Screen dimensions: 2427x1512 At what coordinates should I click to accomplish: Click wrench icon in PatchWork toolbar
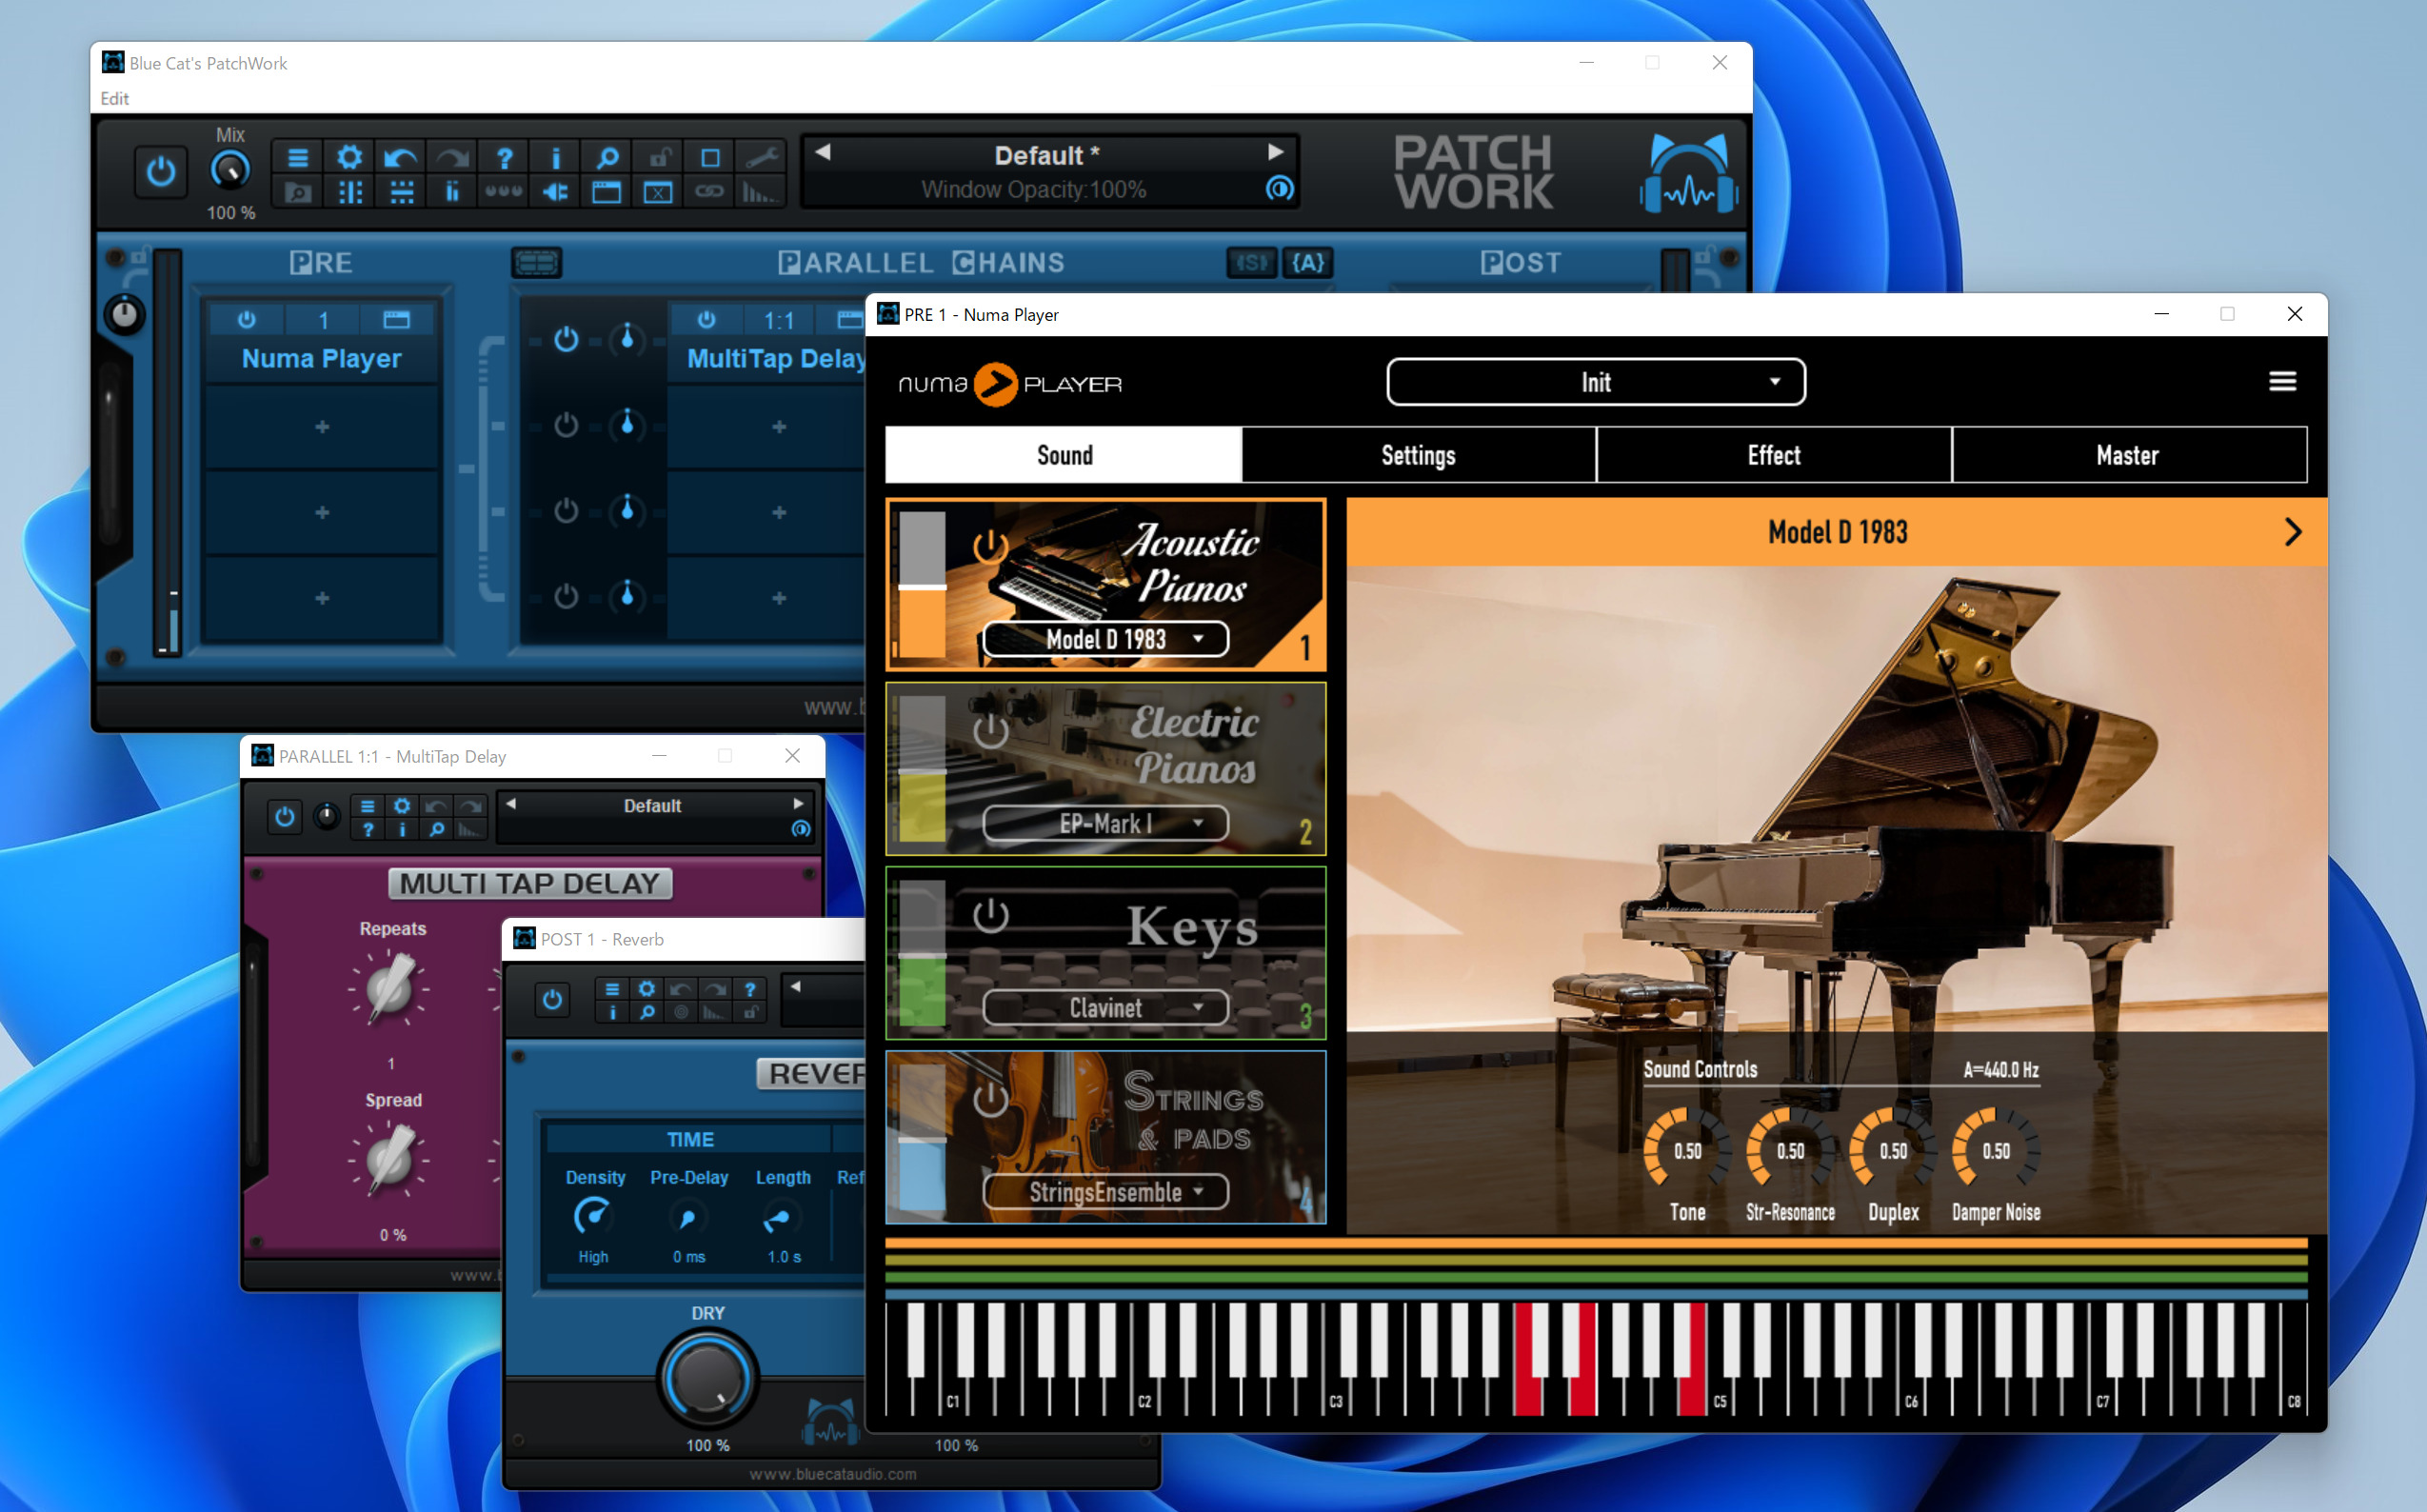click(762, 157)
